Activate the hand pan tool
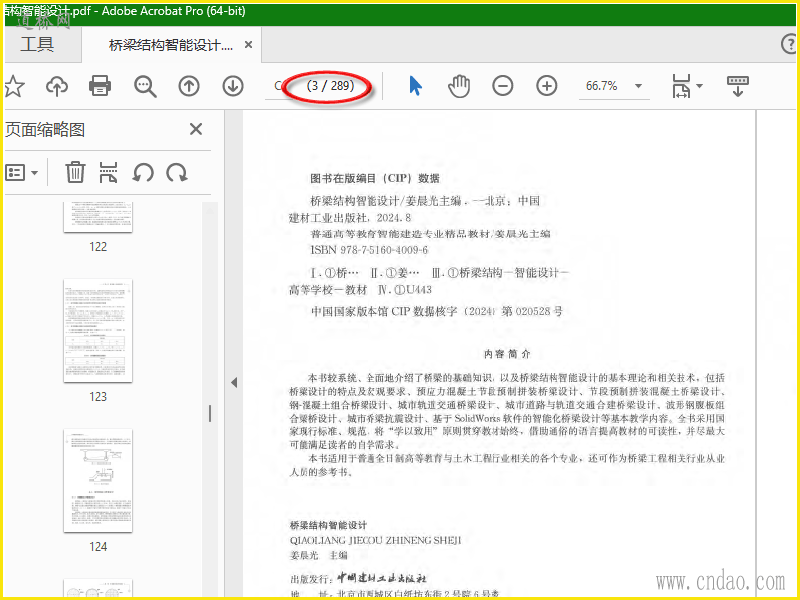800x600 pixels. point(459,86)
